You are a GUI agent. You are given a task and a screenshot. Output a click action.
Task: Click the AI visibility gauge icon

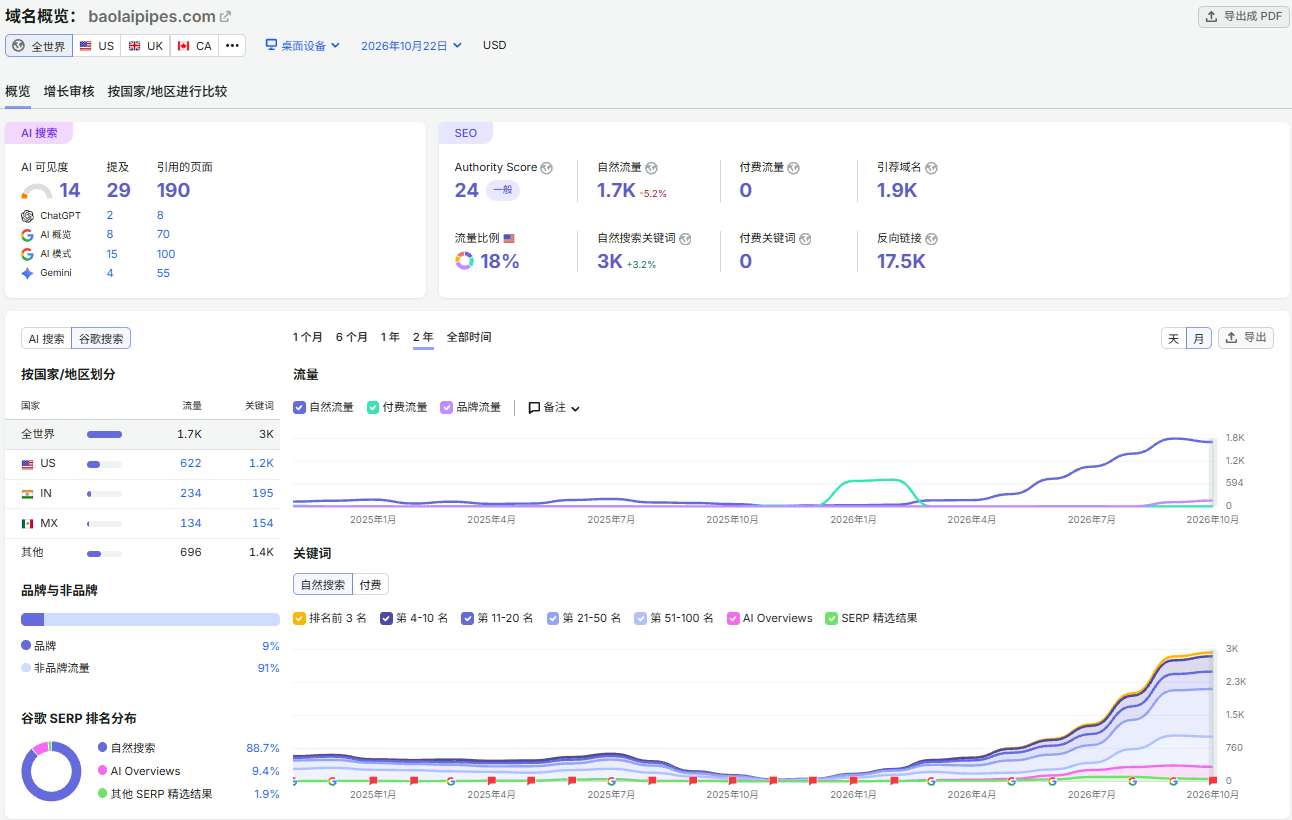(37, 192)
